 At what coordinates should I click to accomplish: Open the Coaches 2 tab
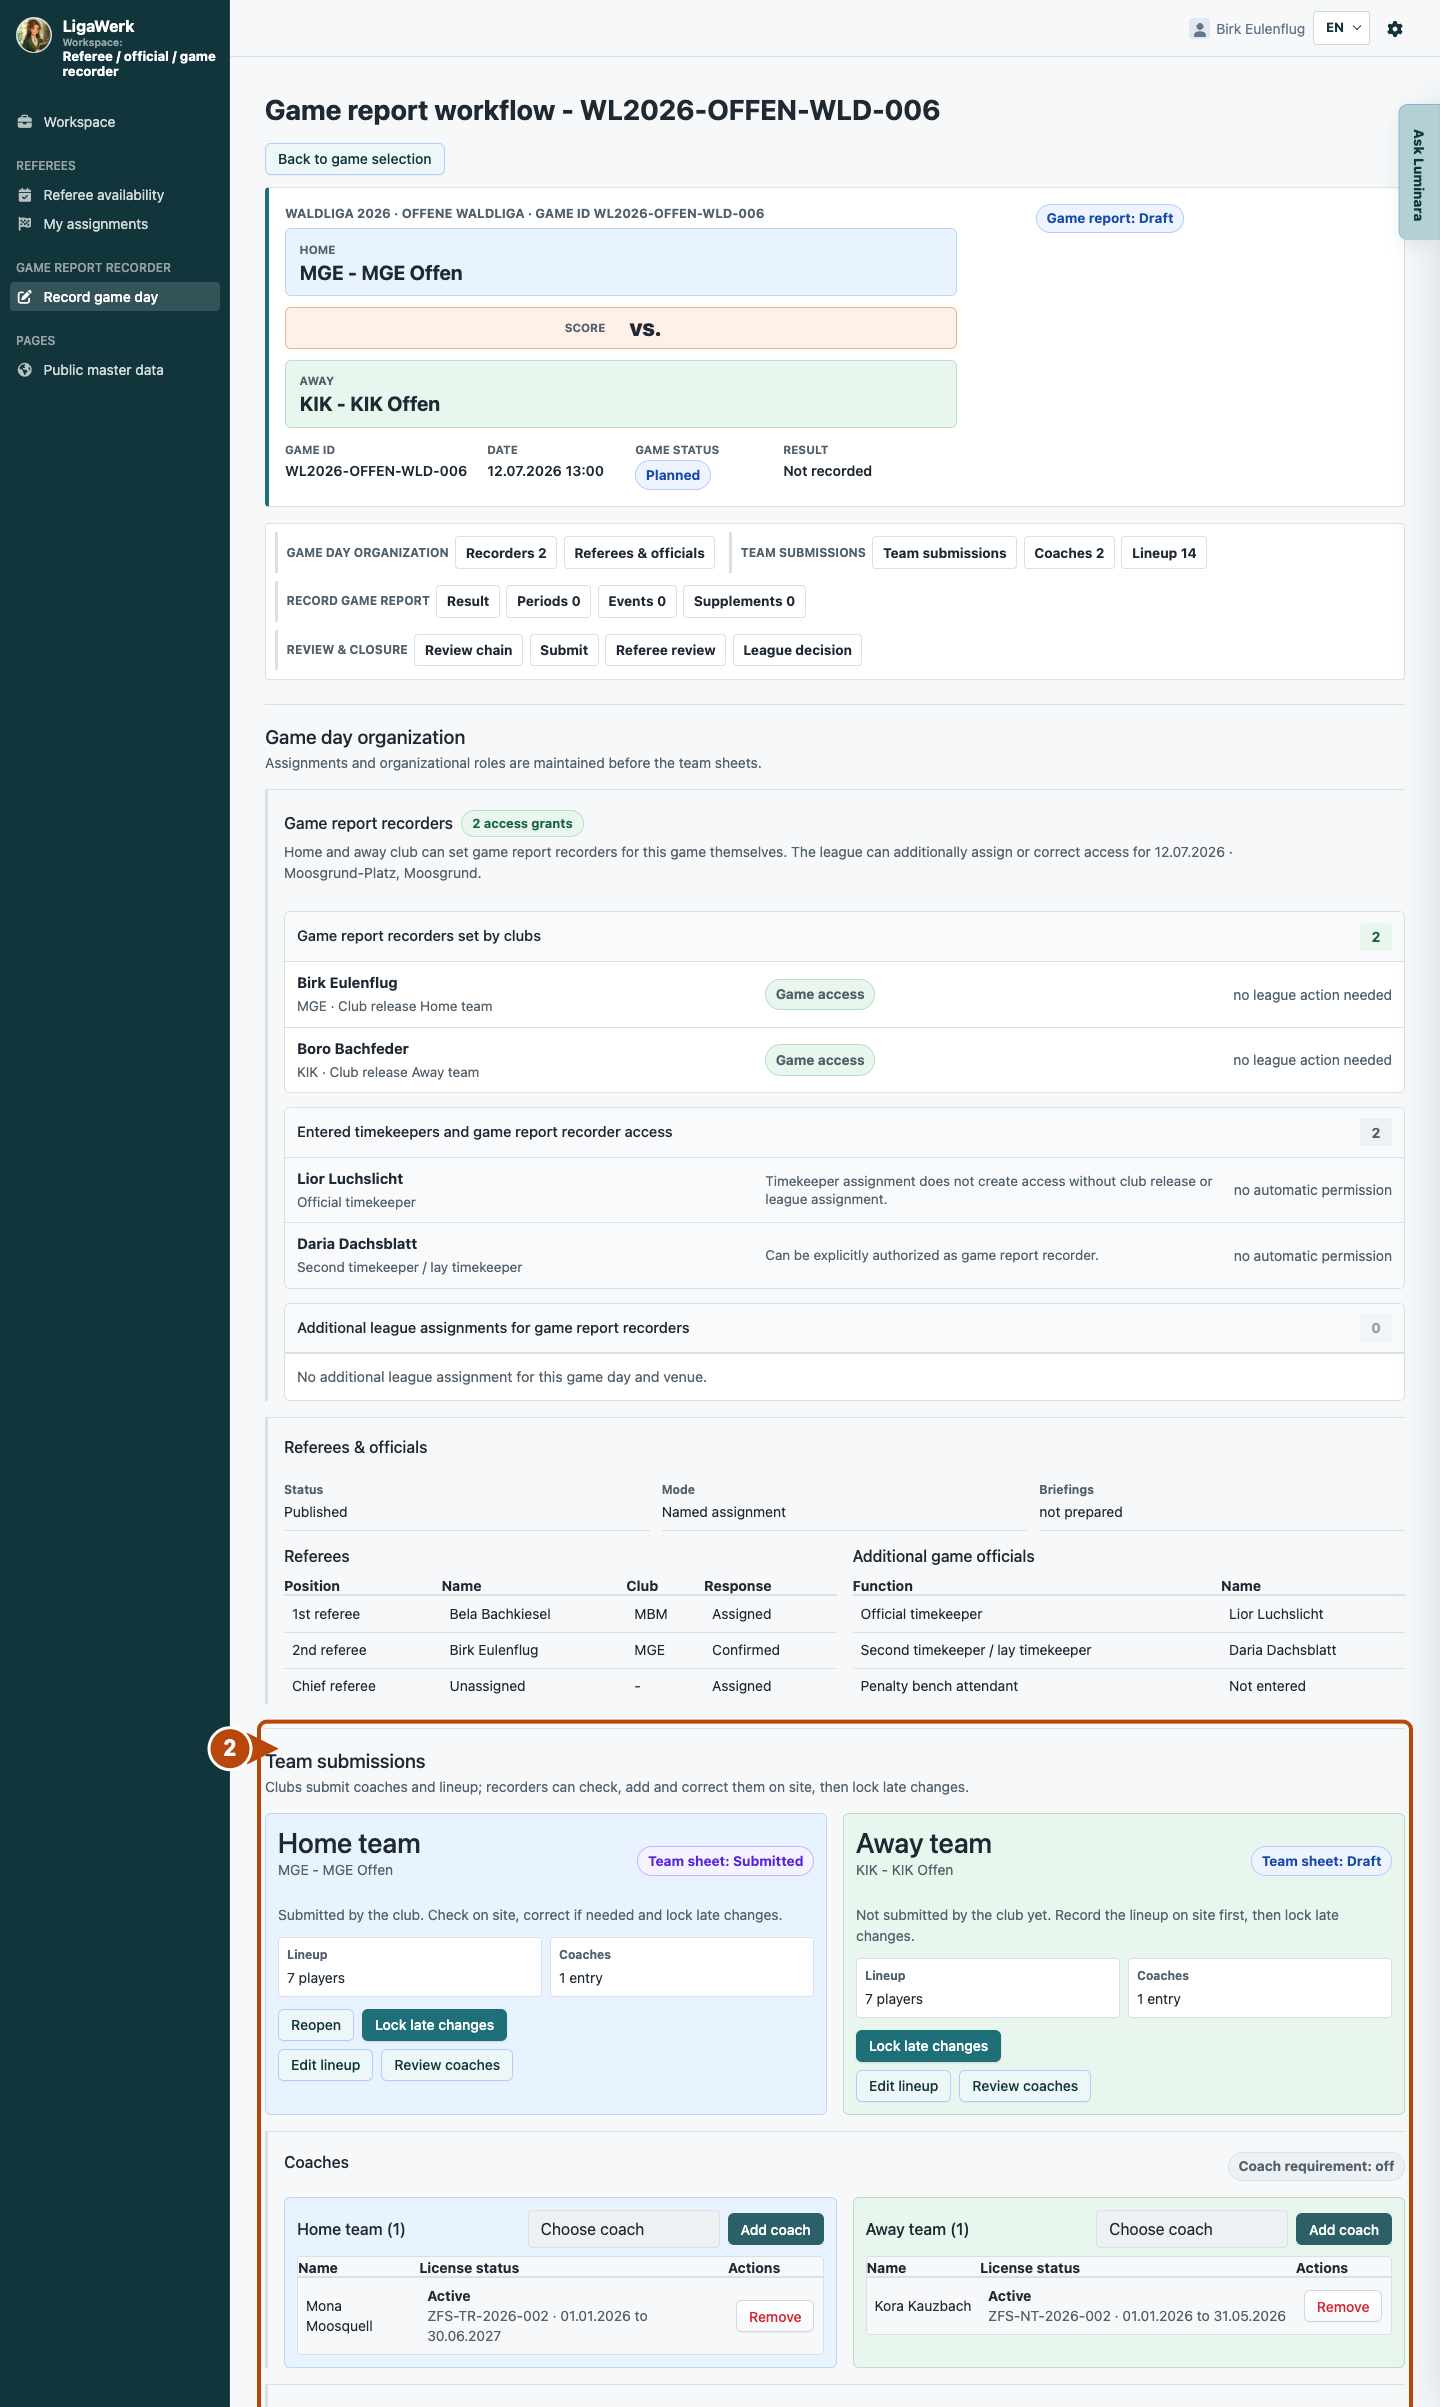[x=1069, y=553]
